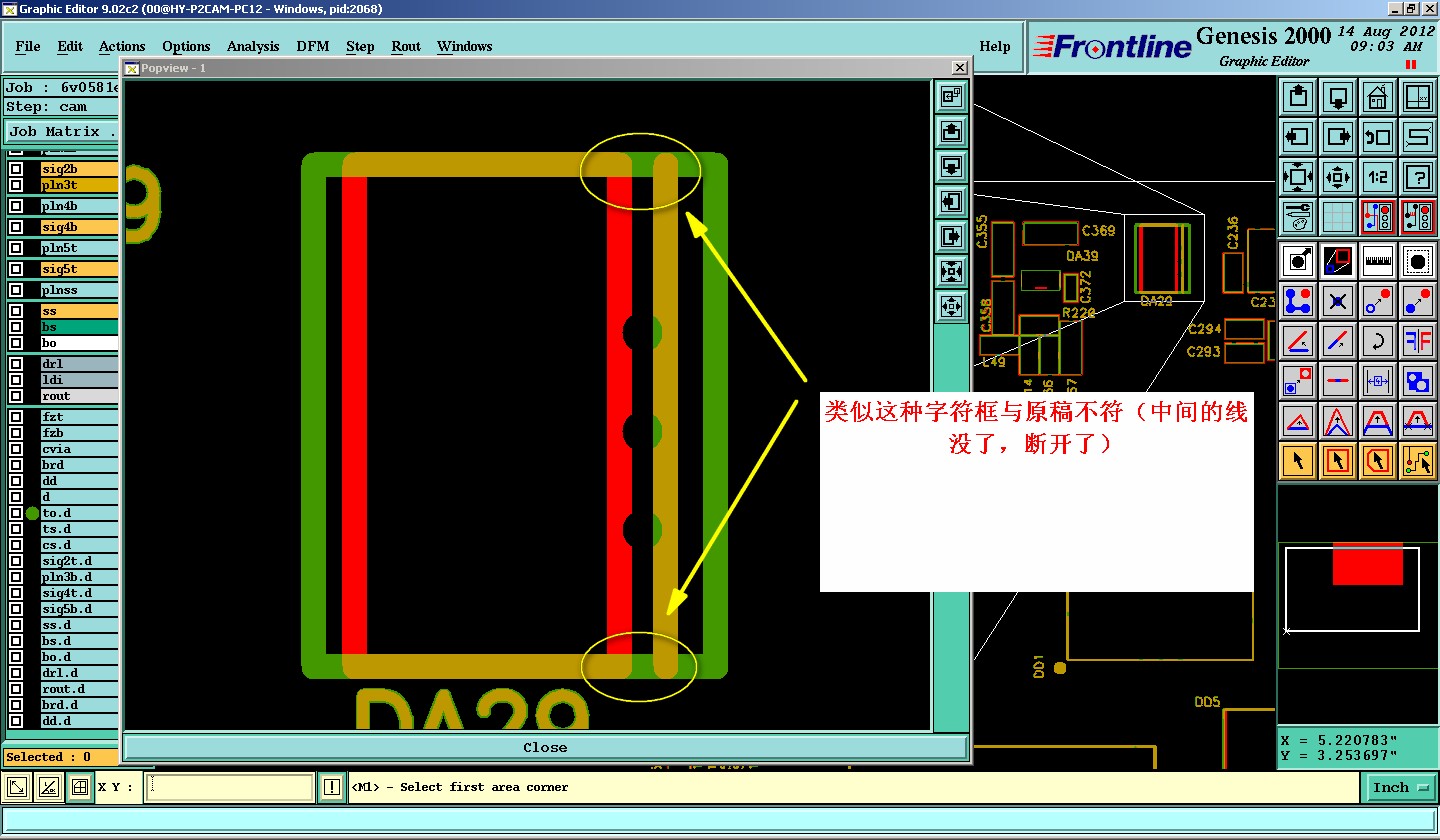
Task: Click the overlapping blue shapes icon
Action: click(1418, 381)
